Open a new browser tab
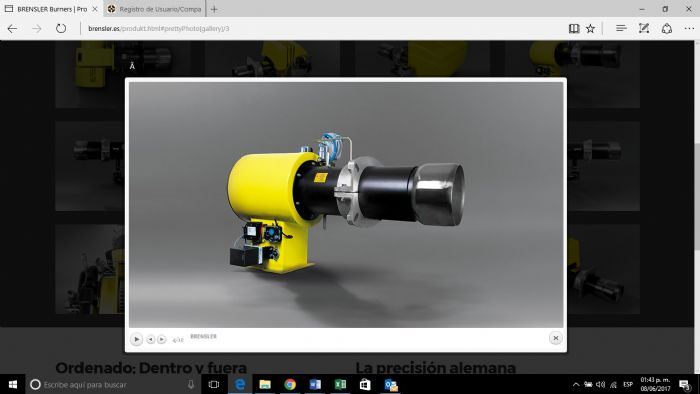 pos(214,9)
